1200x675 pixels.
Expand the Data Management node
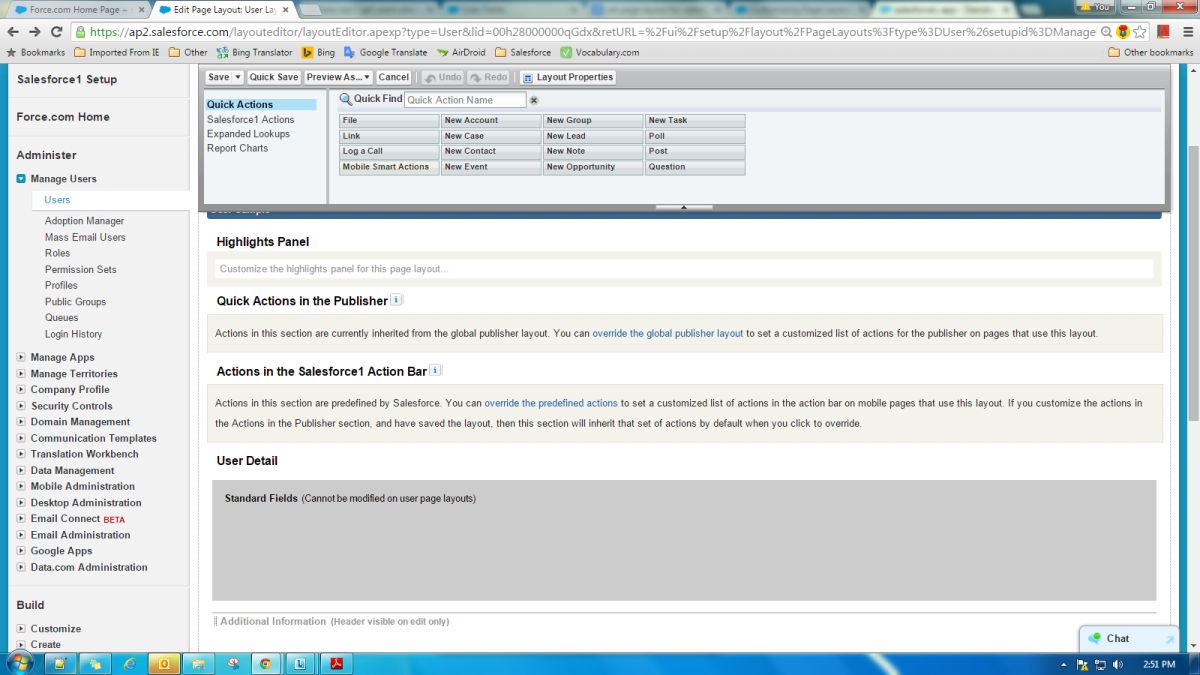21,470
